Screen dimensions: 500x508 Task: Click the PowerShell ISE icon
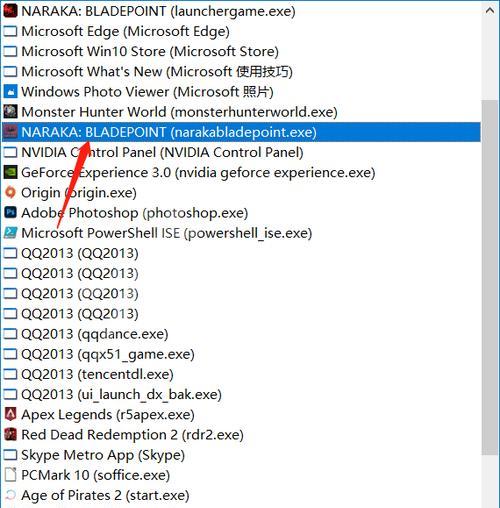tap(10, 233)
